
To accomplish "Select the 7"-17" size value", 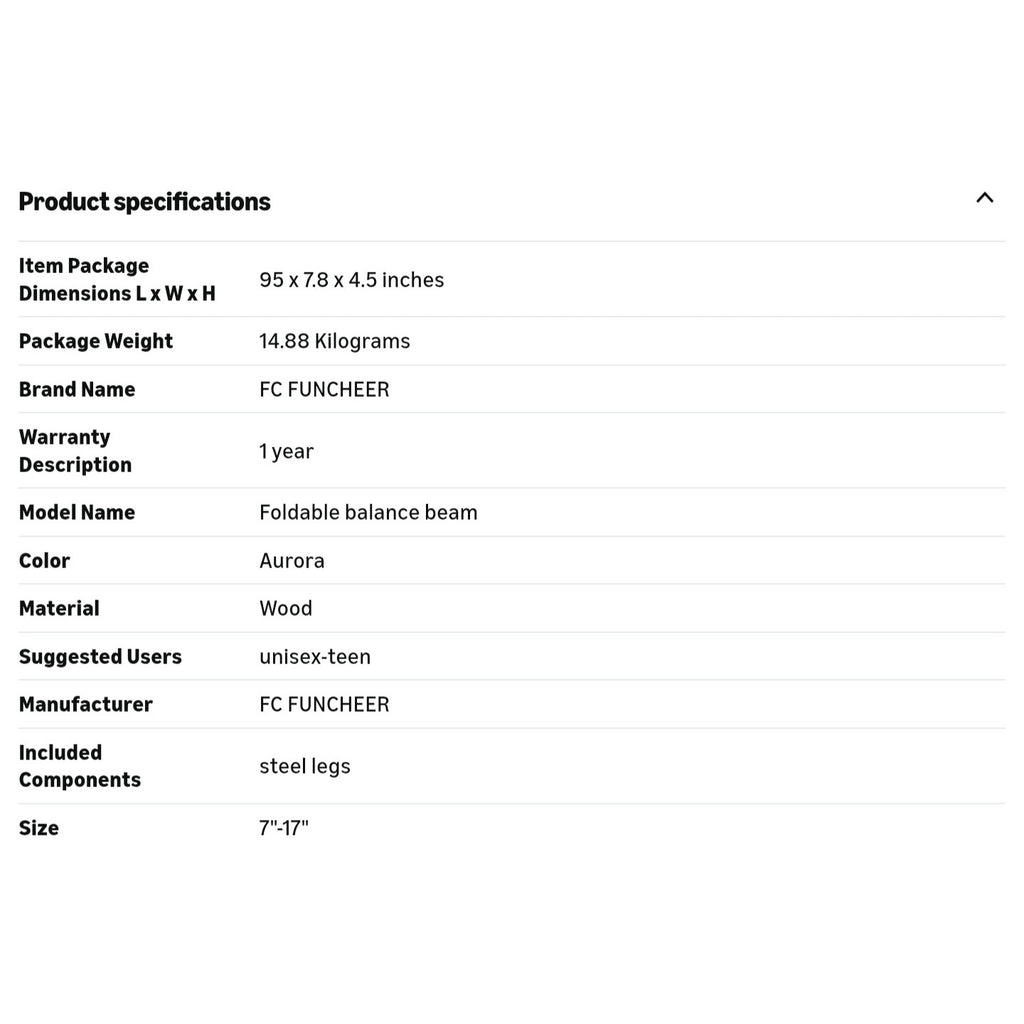I will [283, 828].
